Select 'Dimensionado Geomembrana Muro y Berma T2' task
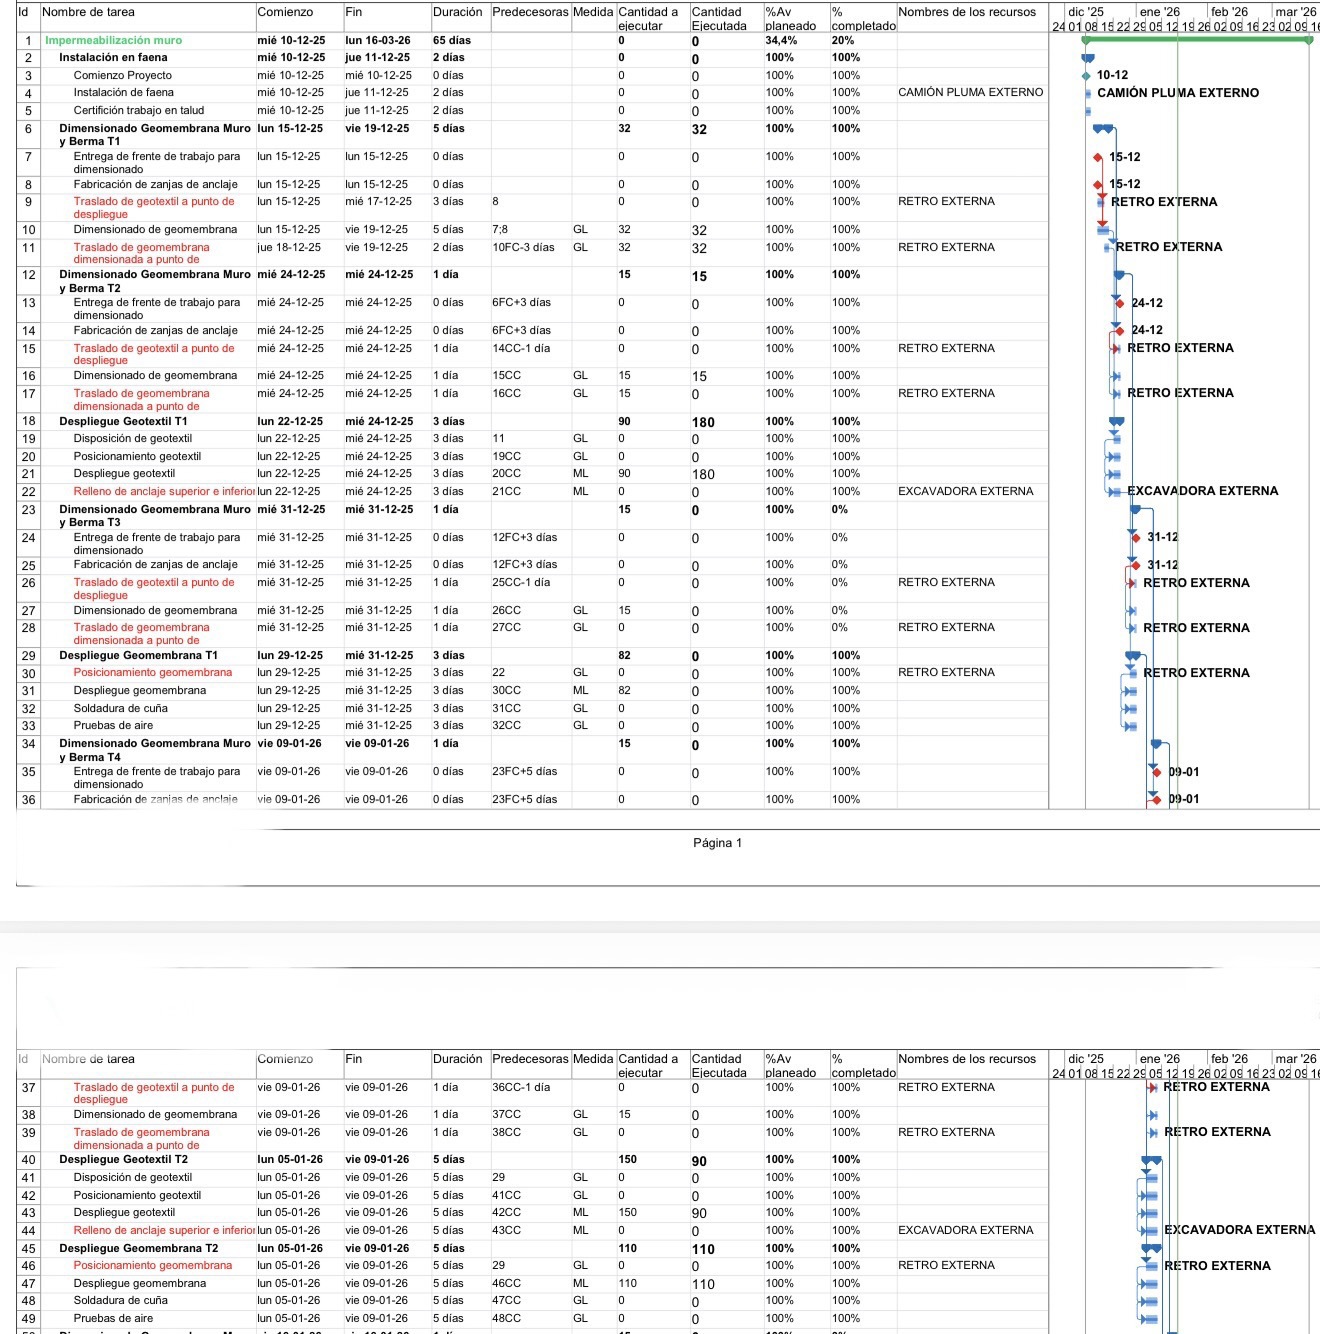The width and height of the screenshot is (1320, 1334). tap(155, 281)
